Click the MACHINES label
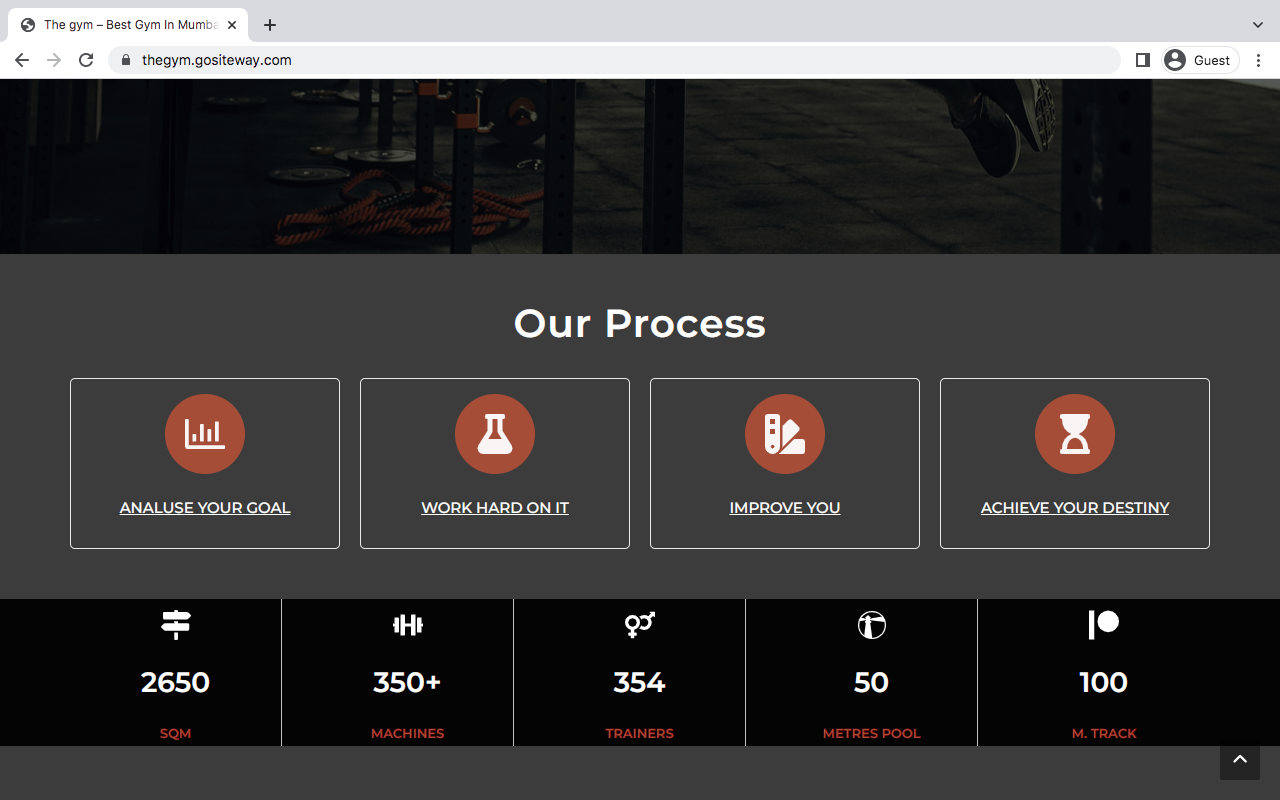Image resolution: width=1280 pixels, height=800 pixels. click(408, 733)
